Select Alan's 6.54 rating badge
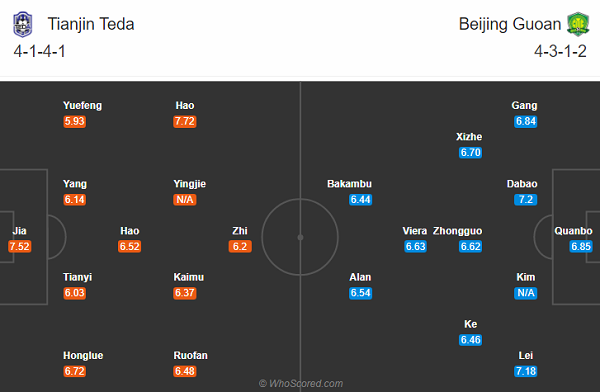 pos(360,293)
